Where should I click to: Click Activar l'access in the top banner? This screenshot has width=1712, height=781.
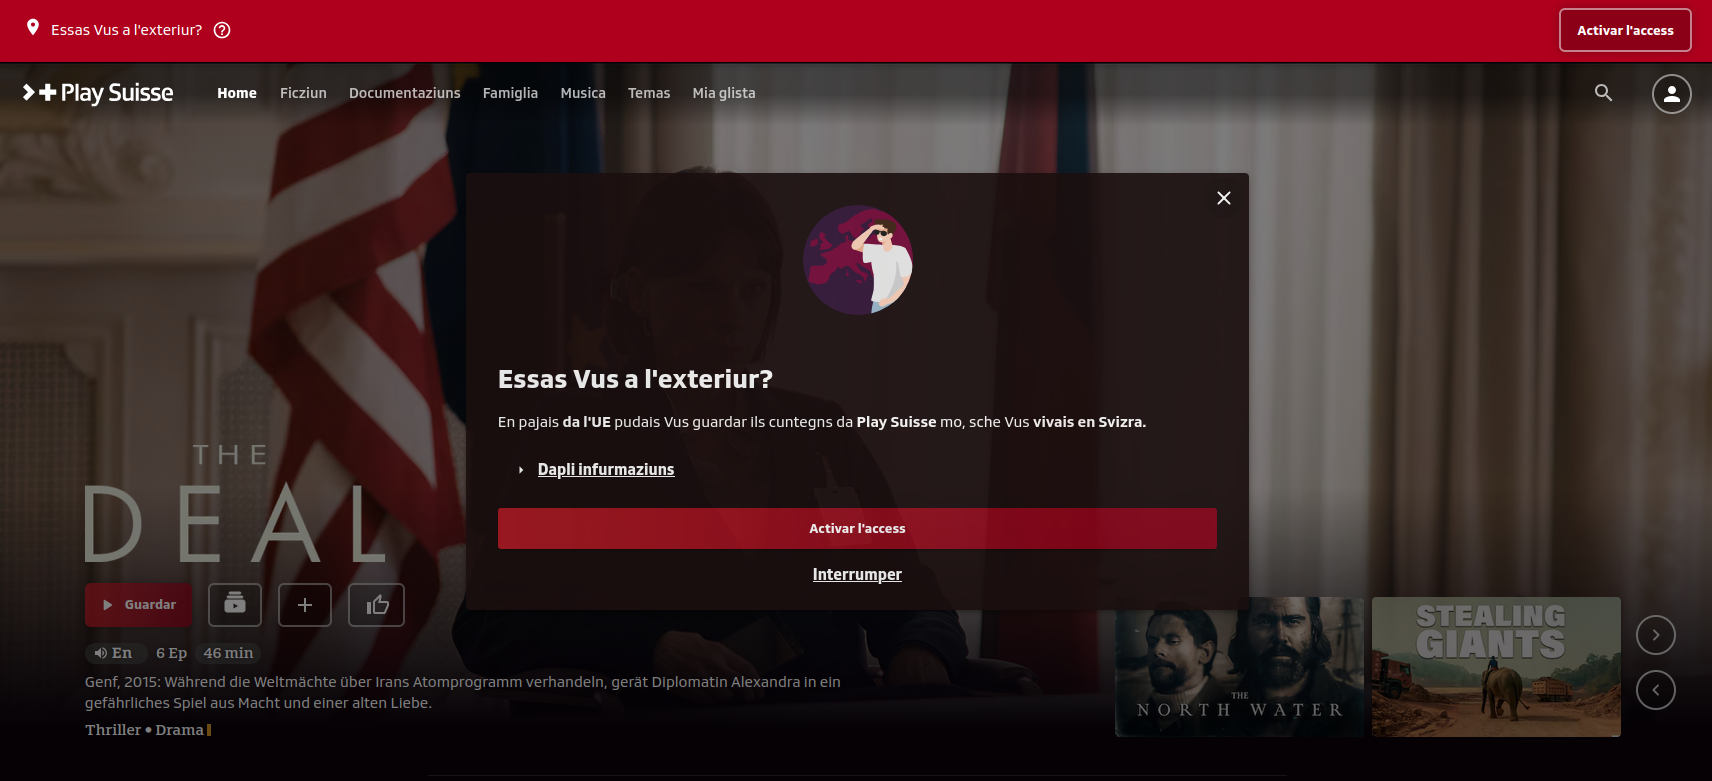[x=1625, y=30]
